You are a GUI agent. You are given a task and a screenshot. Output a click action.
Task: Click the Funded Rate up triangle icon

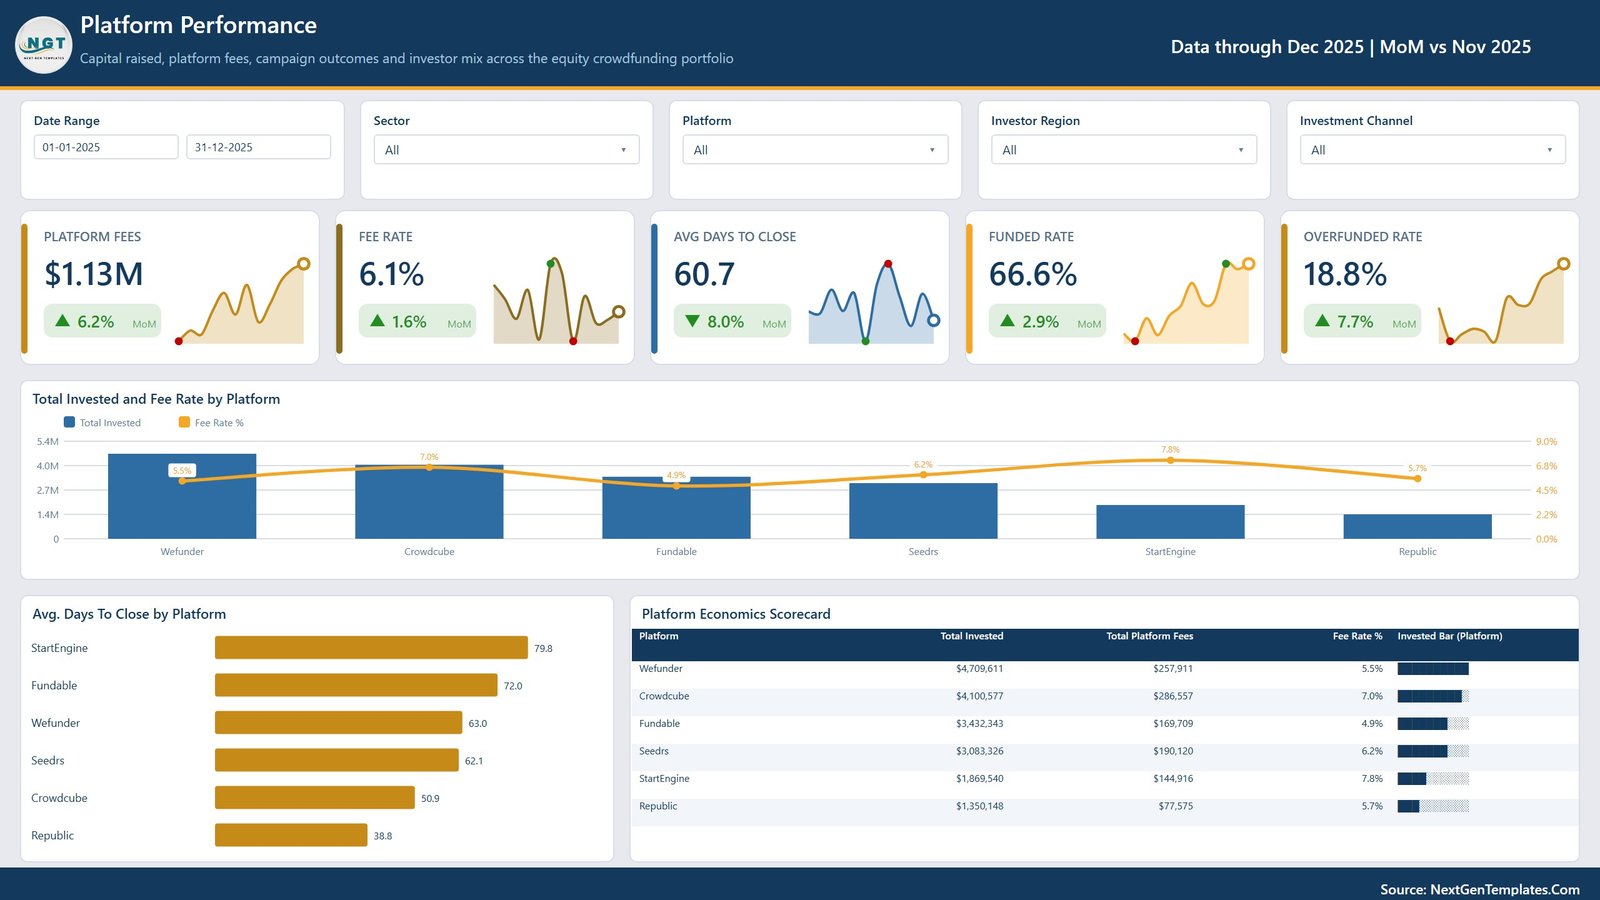(x=1007, y=321)
